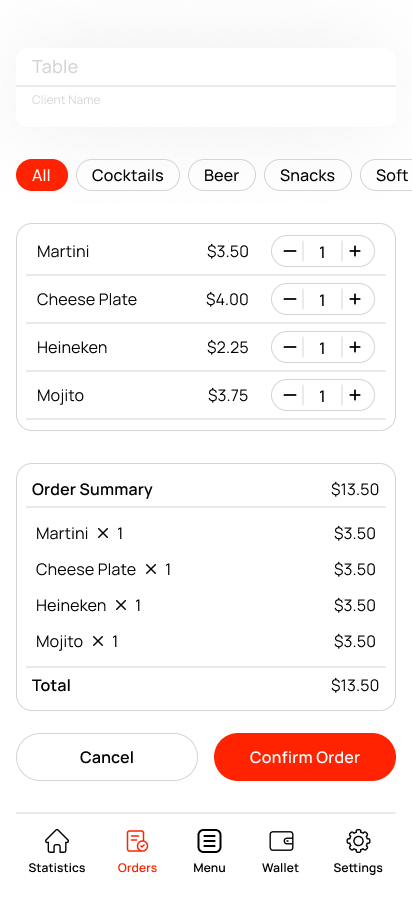Increase Martini quantity with plus
The height and width of the screenshot is (917, 412).
click(355, 251)
